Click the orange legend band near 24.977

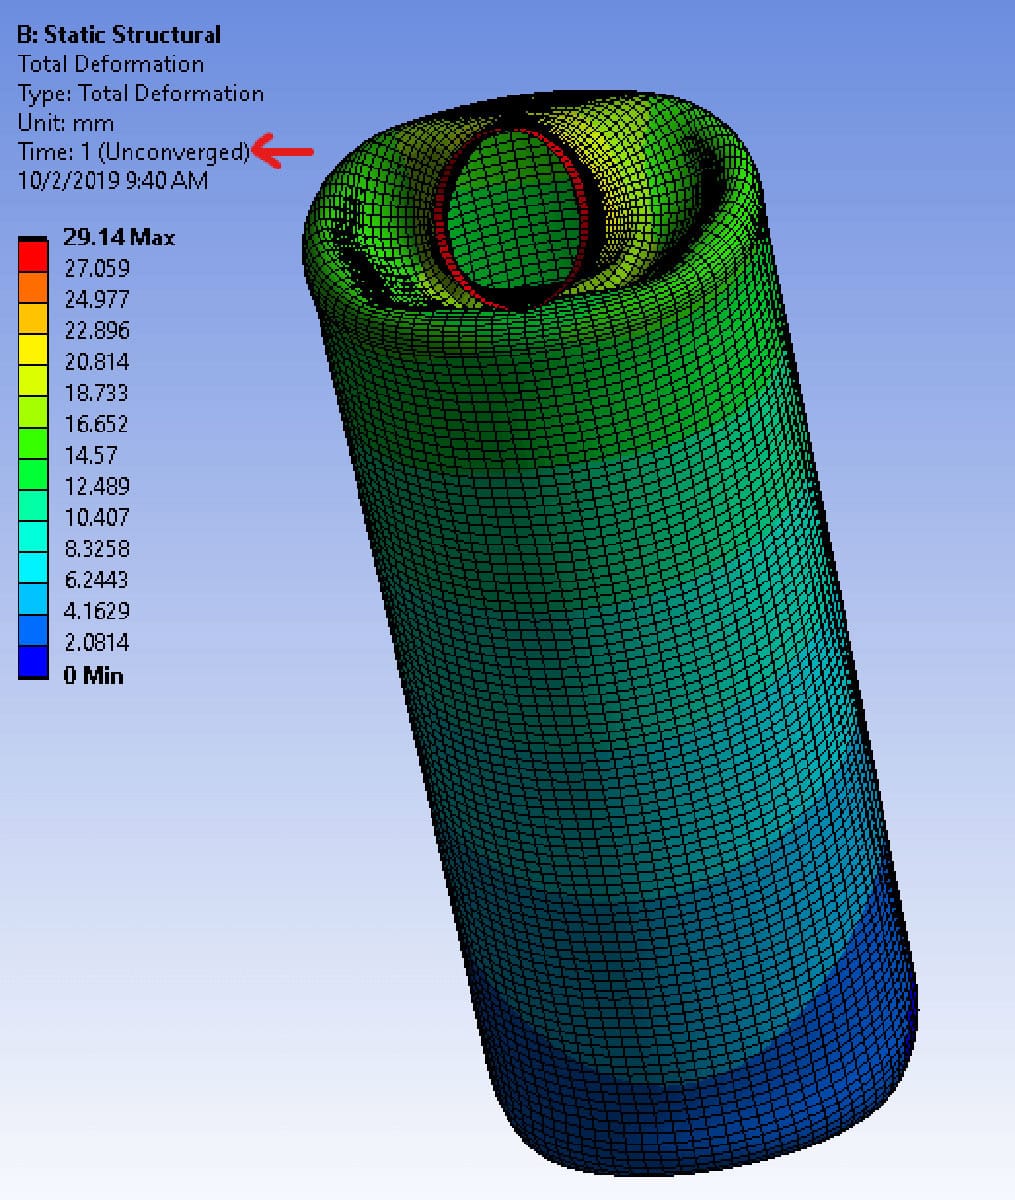[33, 288]
